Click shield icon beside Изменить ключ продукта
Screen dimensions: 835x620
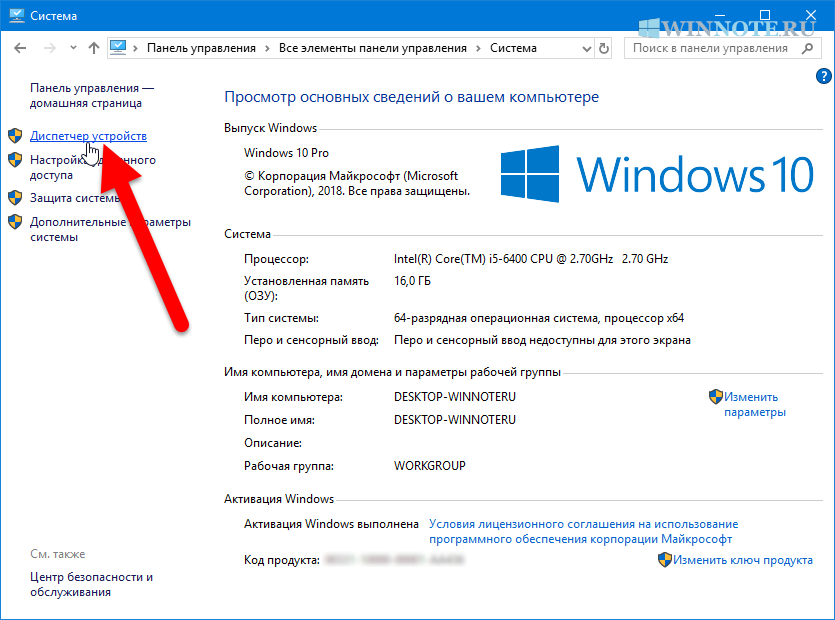(x=665, y=559)
